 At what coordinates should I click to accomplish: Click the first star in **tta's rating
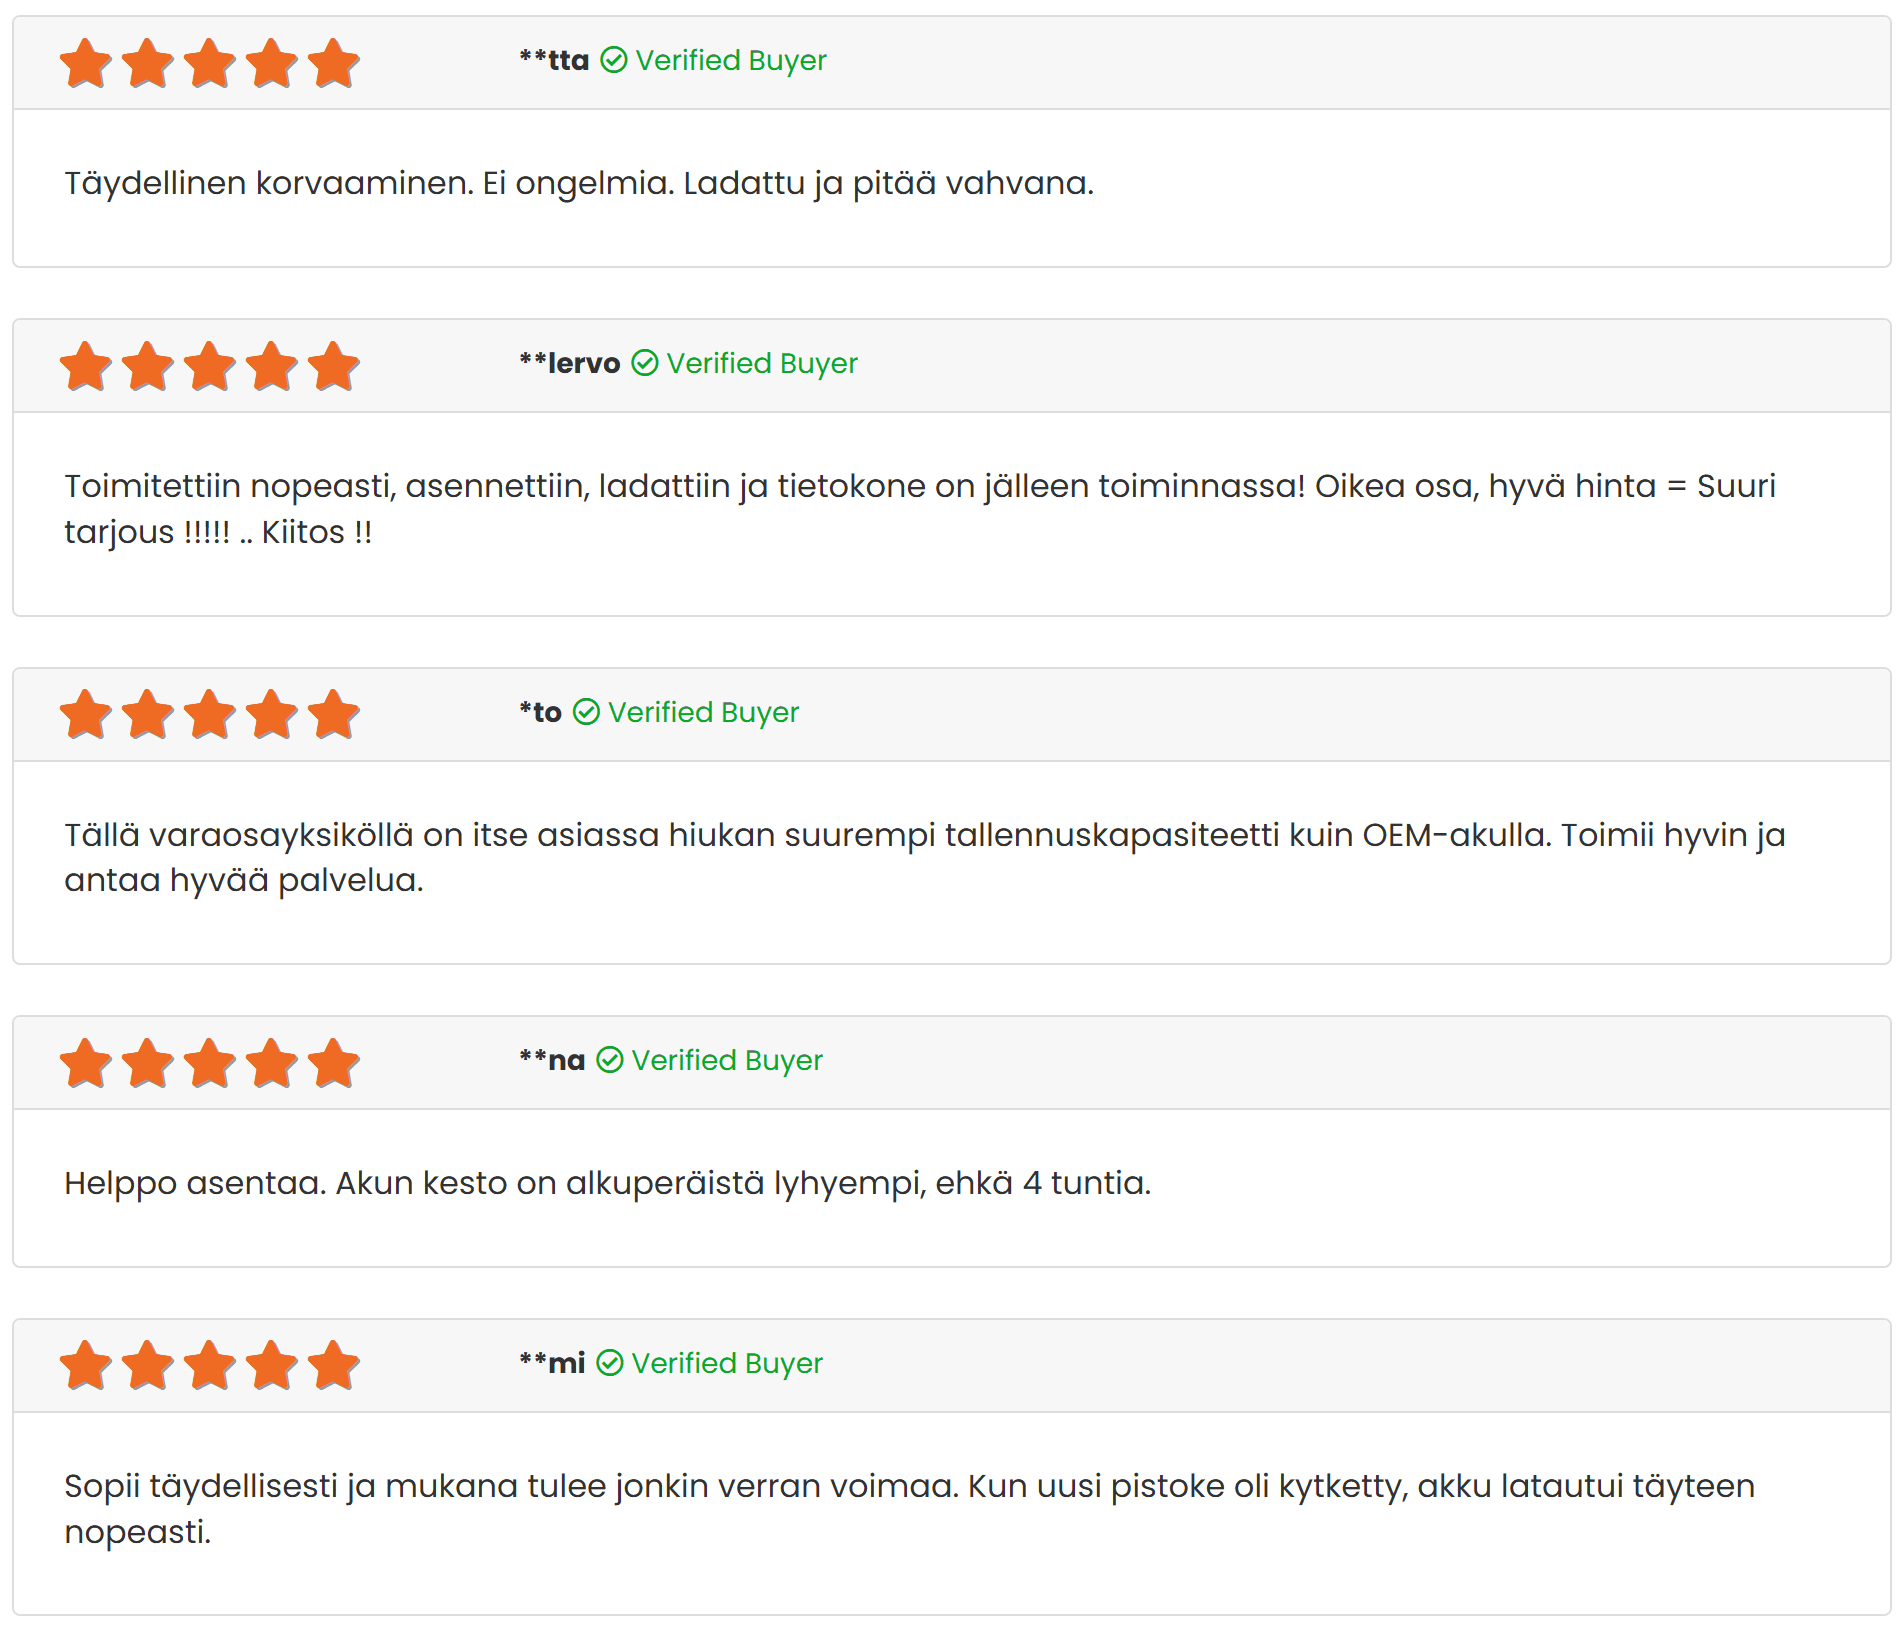pyautogui.click(x=86, y=63)
